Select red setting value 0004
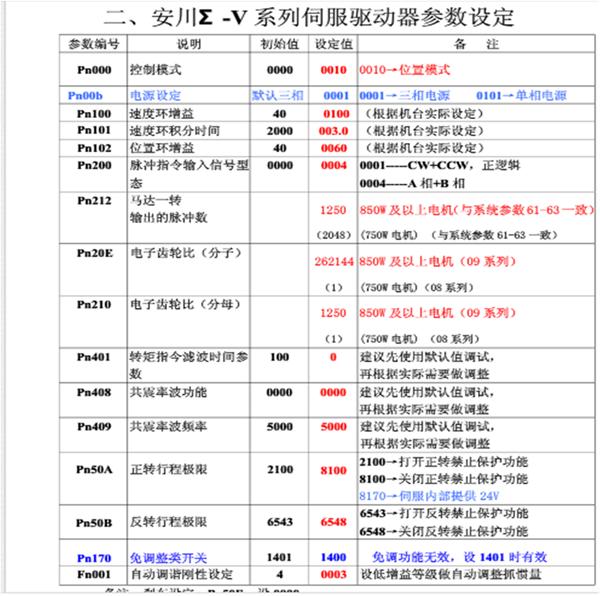The width and height of the screenshot is (600, 596). (334, 165)
